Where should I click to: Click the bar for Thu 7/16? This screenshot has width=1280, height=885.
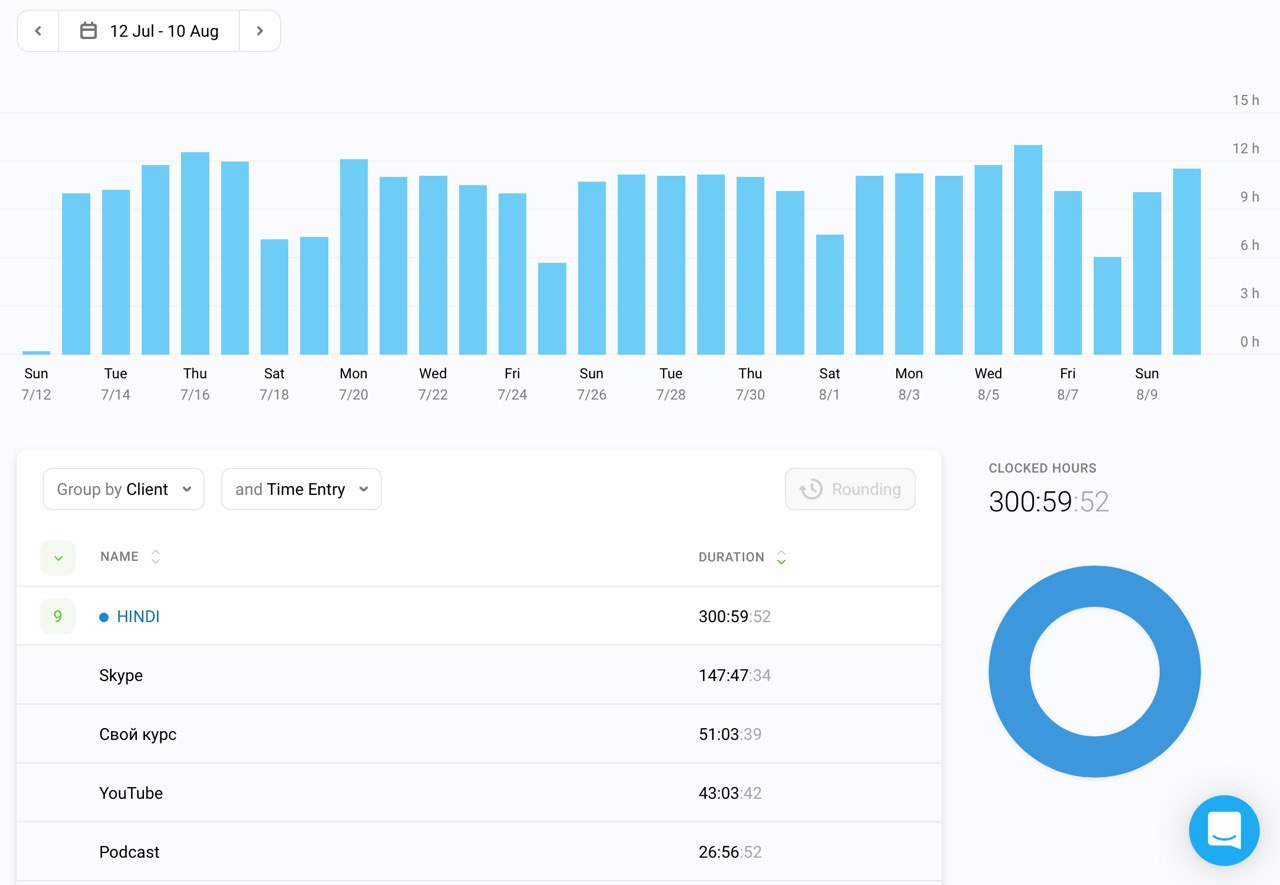coord(195,254)
